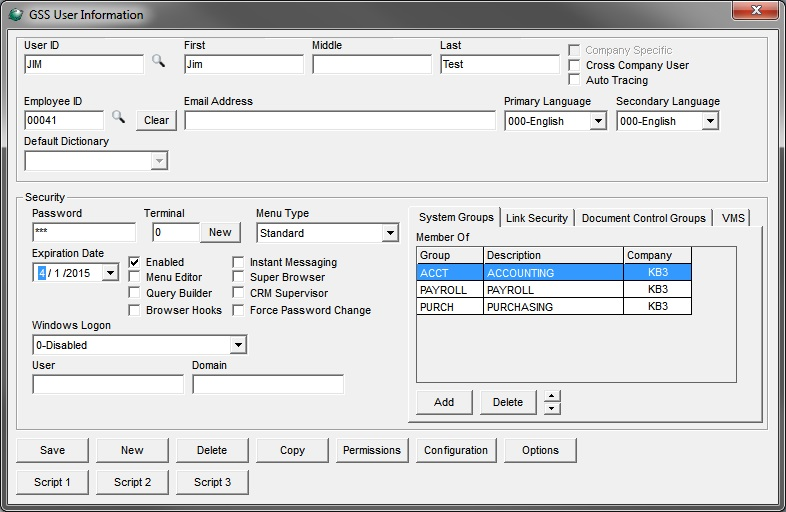Open the Secondary Language dropdown
Screen dimensions: 786x512
click(x=710, y=121)
